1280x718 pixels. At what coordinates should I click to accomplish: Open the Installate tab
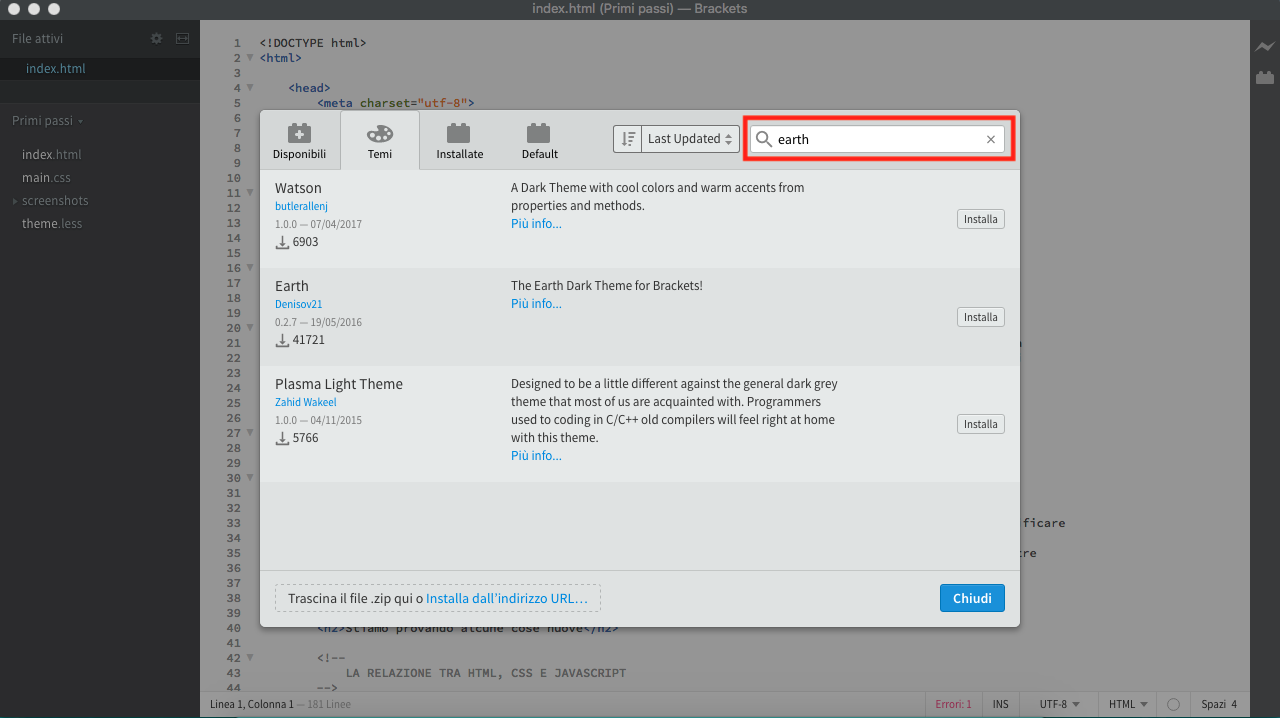pos(459,141)
